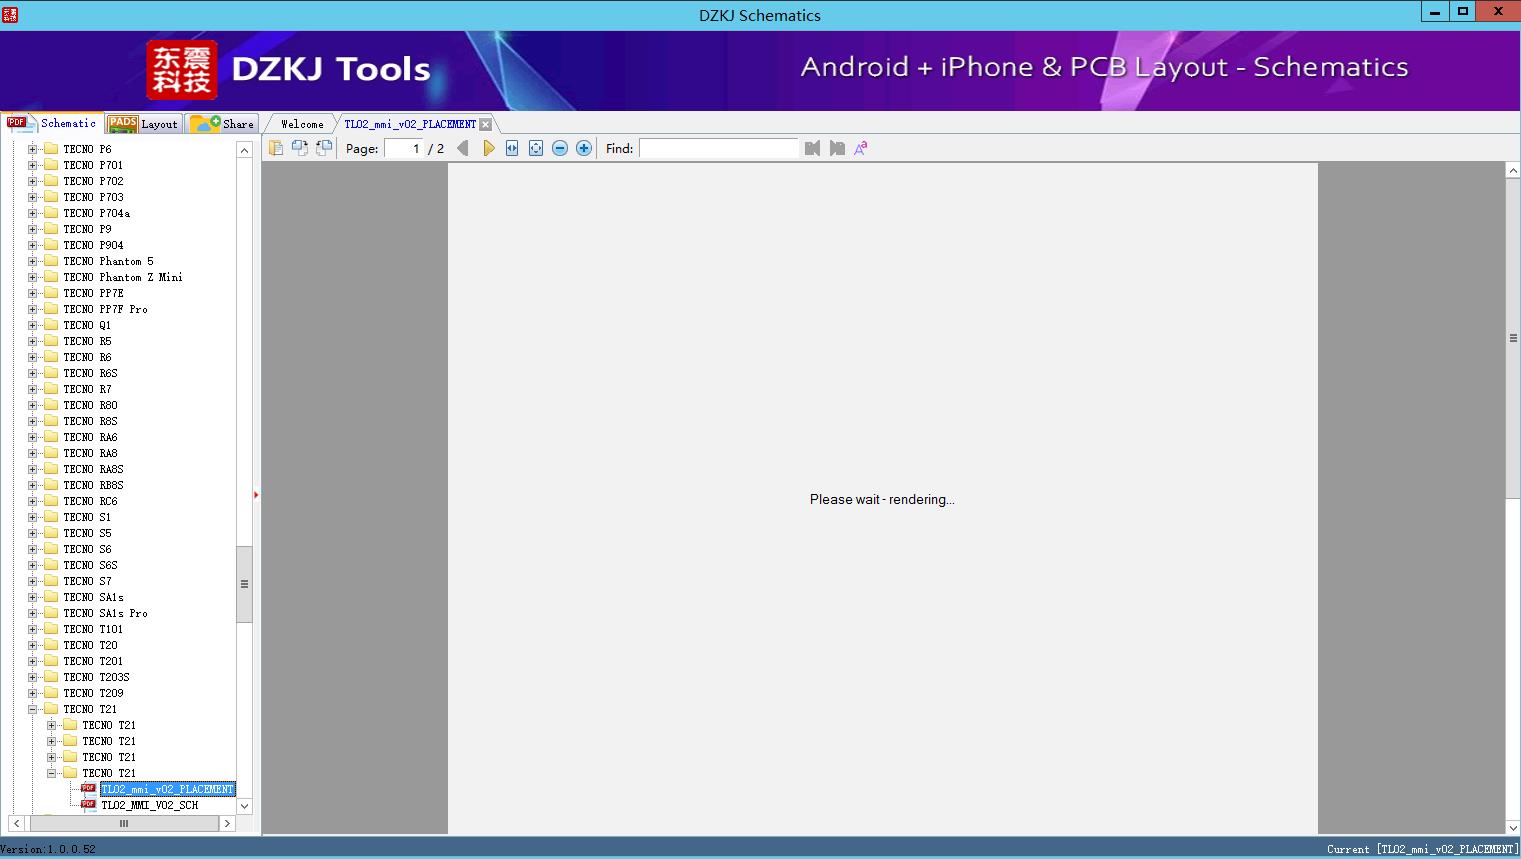Click Version:1.0.0.52 status text
The image size is (1521, 859).
tap(48, 849)
